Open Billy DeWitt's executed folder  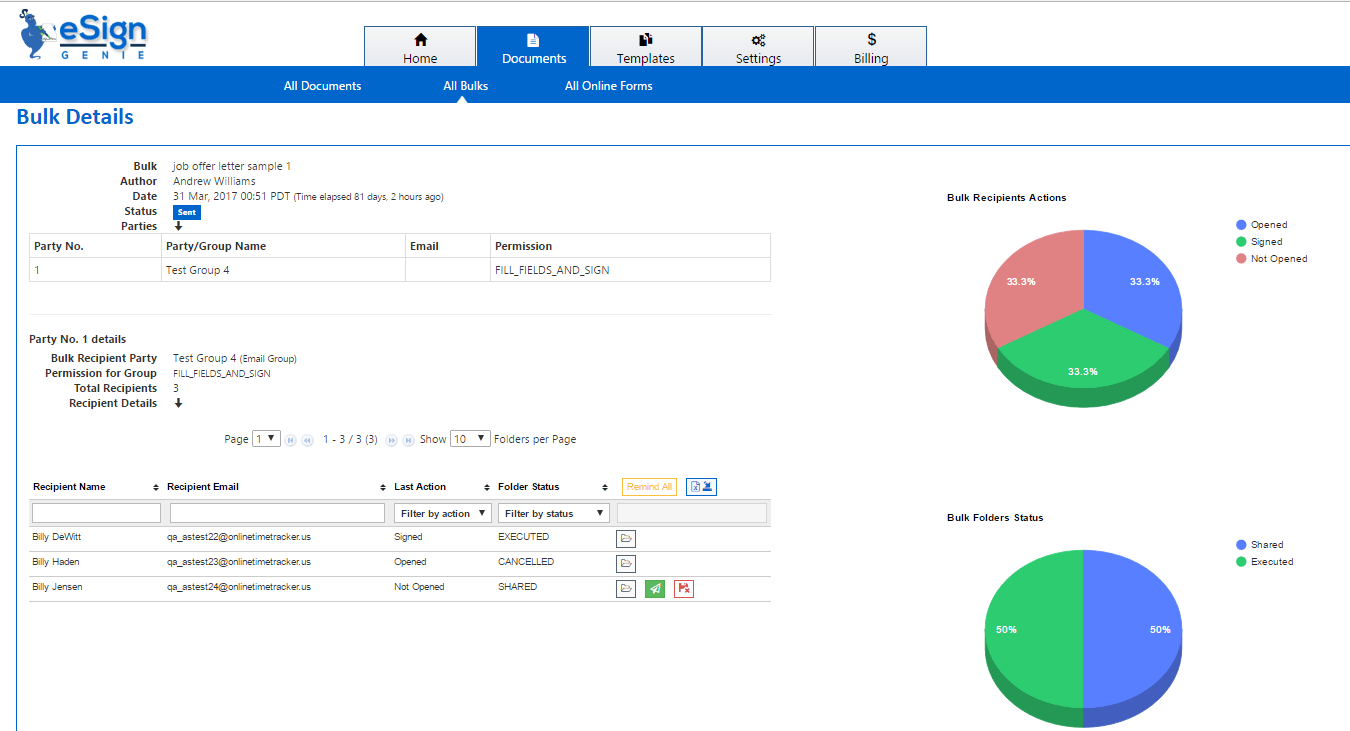(x=625, y=538)
